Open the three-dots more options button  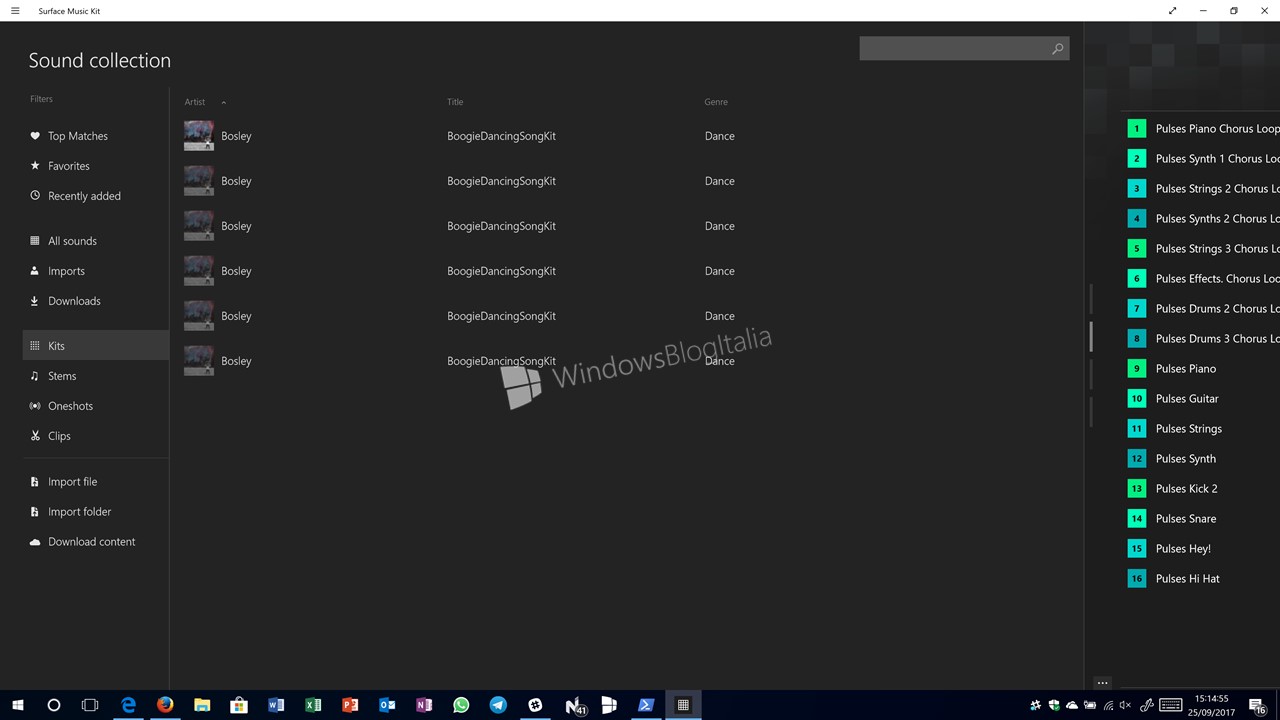point(1102,683)
